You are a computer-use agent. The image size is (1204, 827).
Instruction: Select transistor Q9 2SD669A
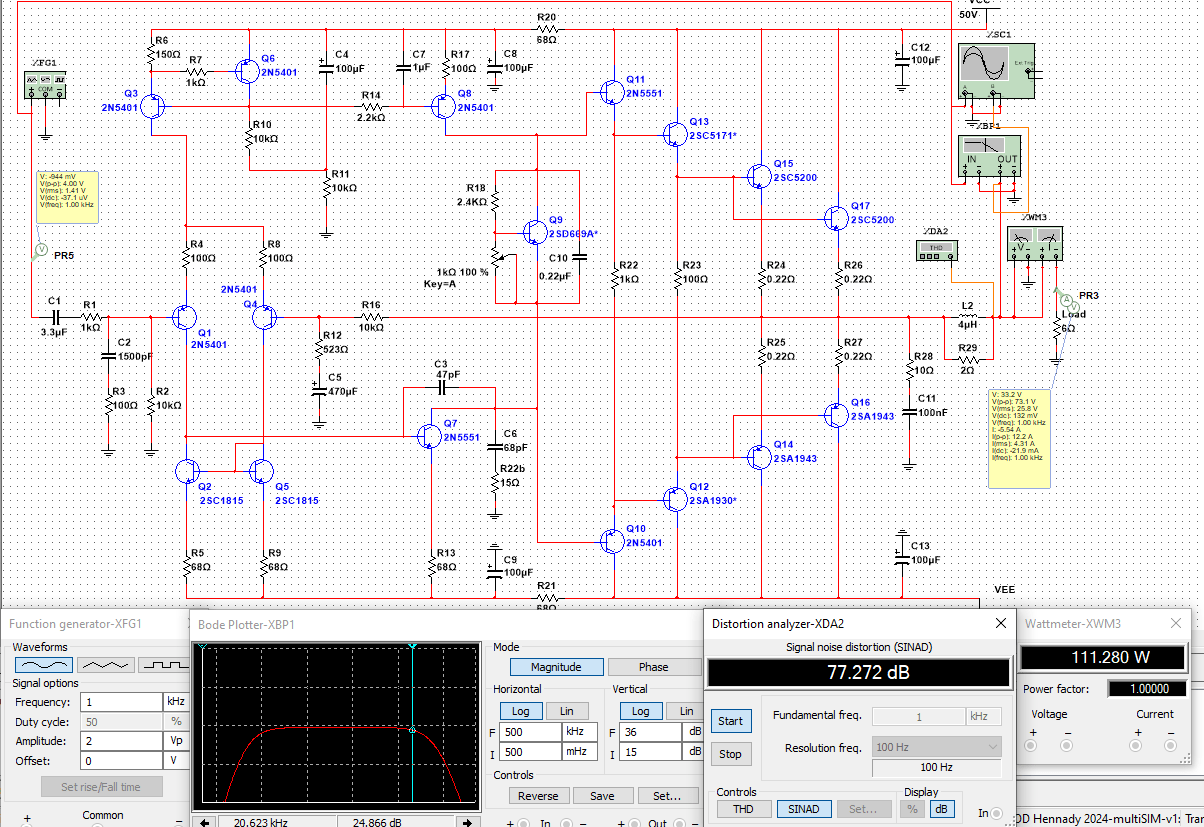coord(535,231)
